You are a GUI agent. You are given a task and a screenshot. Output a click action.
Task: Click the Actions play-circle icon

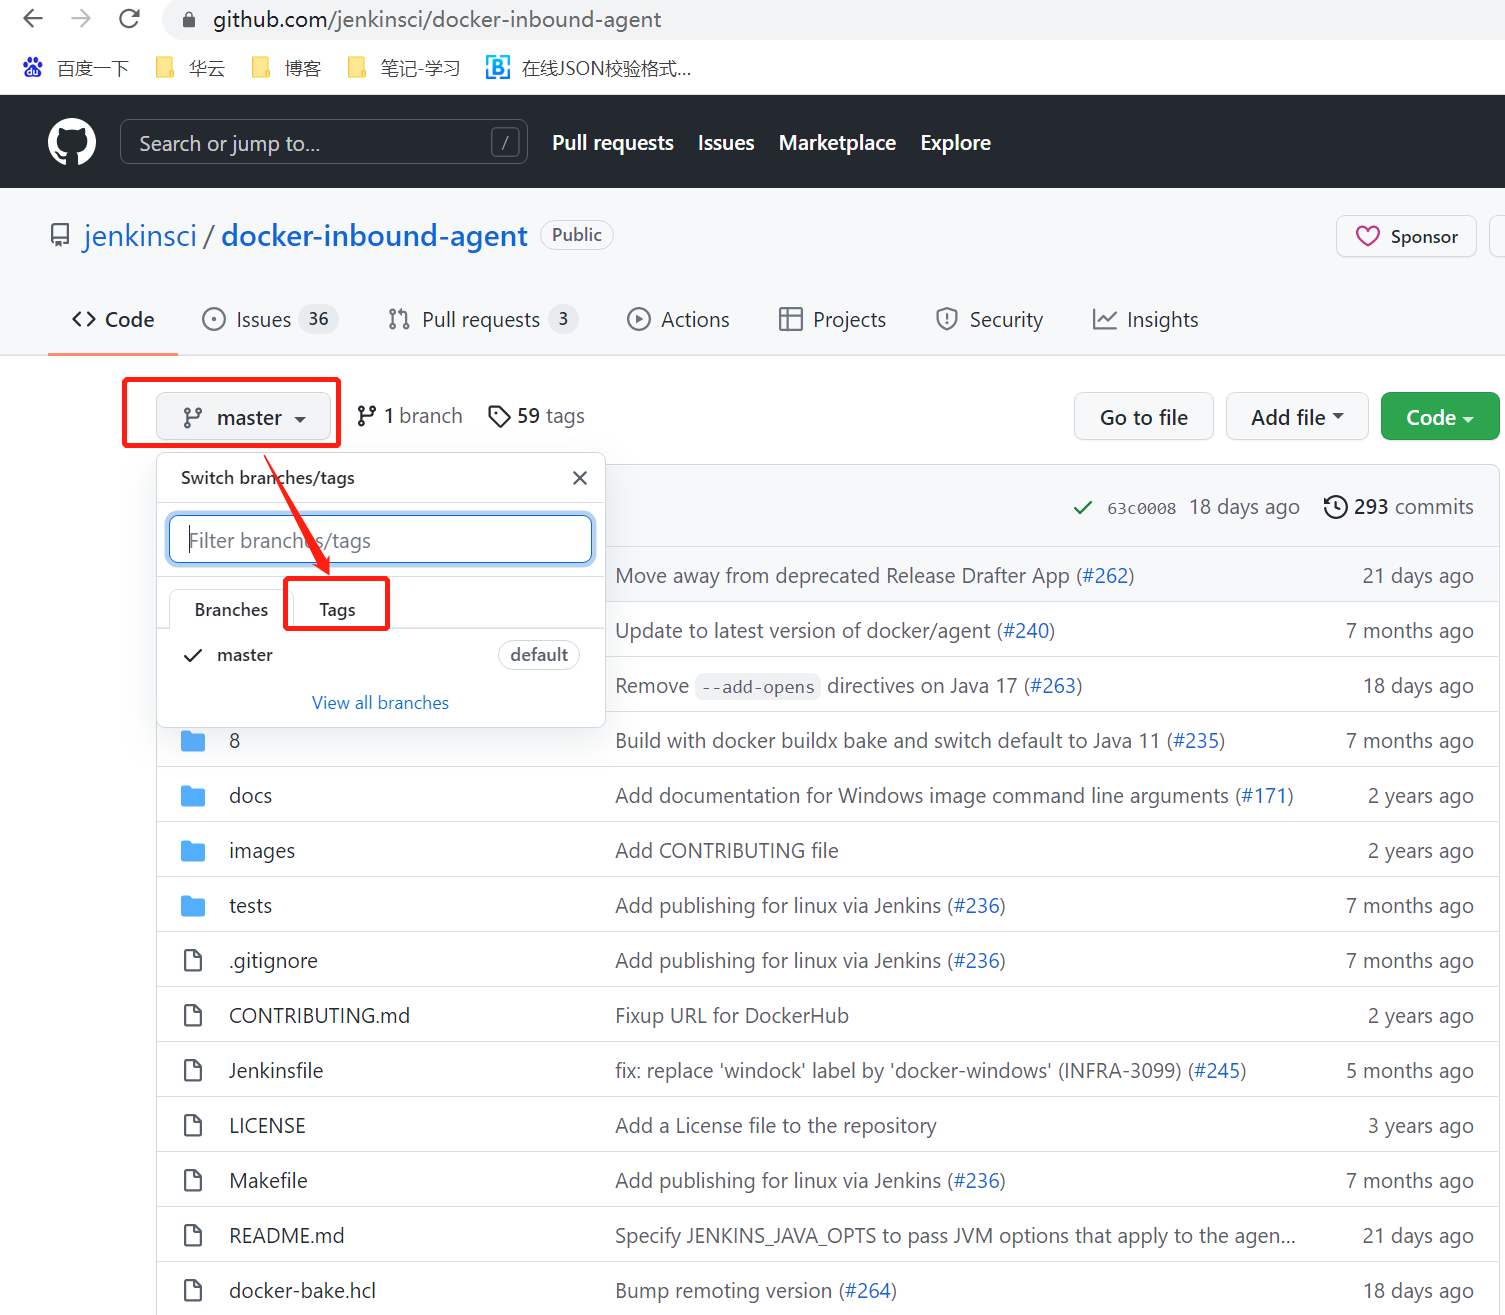pyautogui.click(x=639, y=319)
